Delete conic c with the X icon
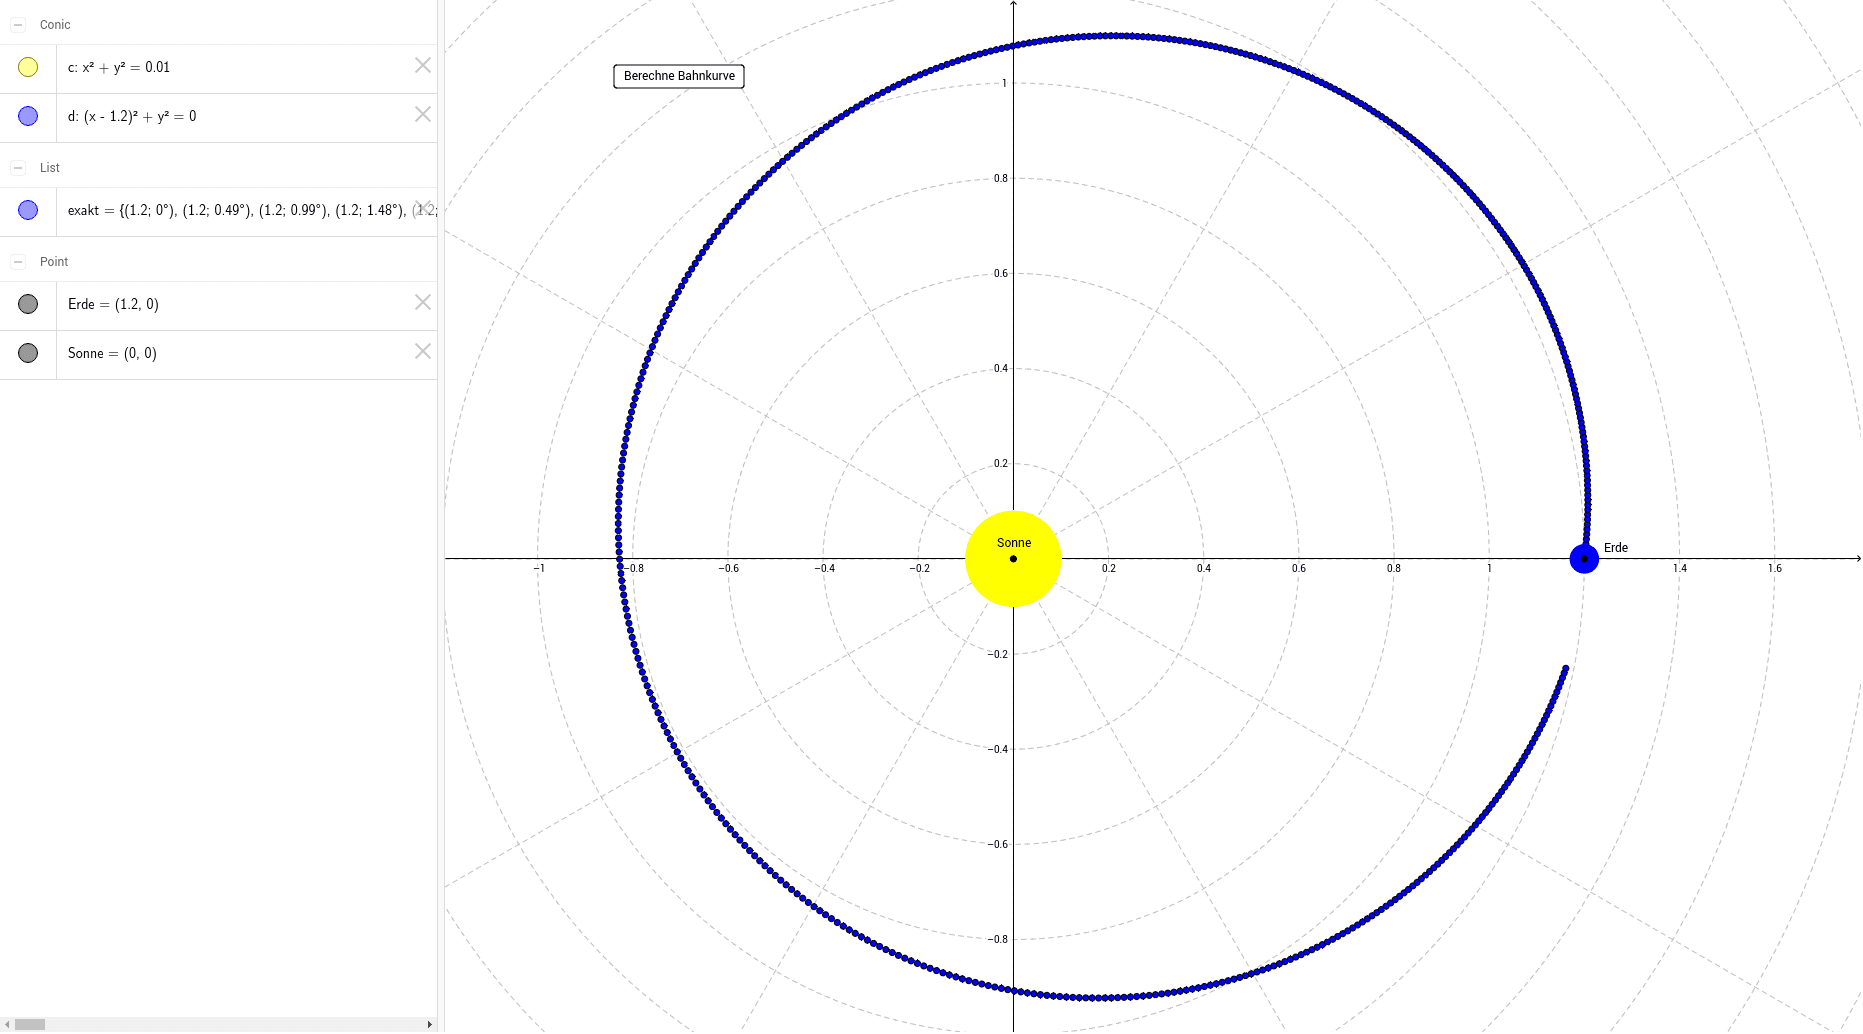The image size is (1863, 1034). (423, 65)
